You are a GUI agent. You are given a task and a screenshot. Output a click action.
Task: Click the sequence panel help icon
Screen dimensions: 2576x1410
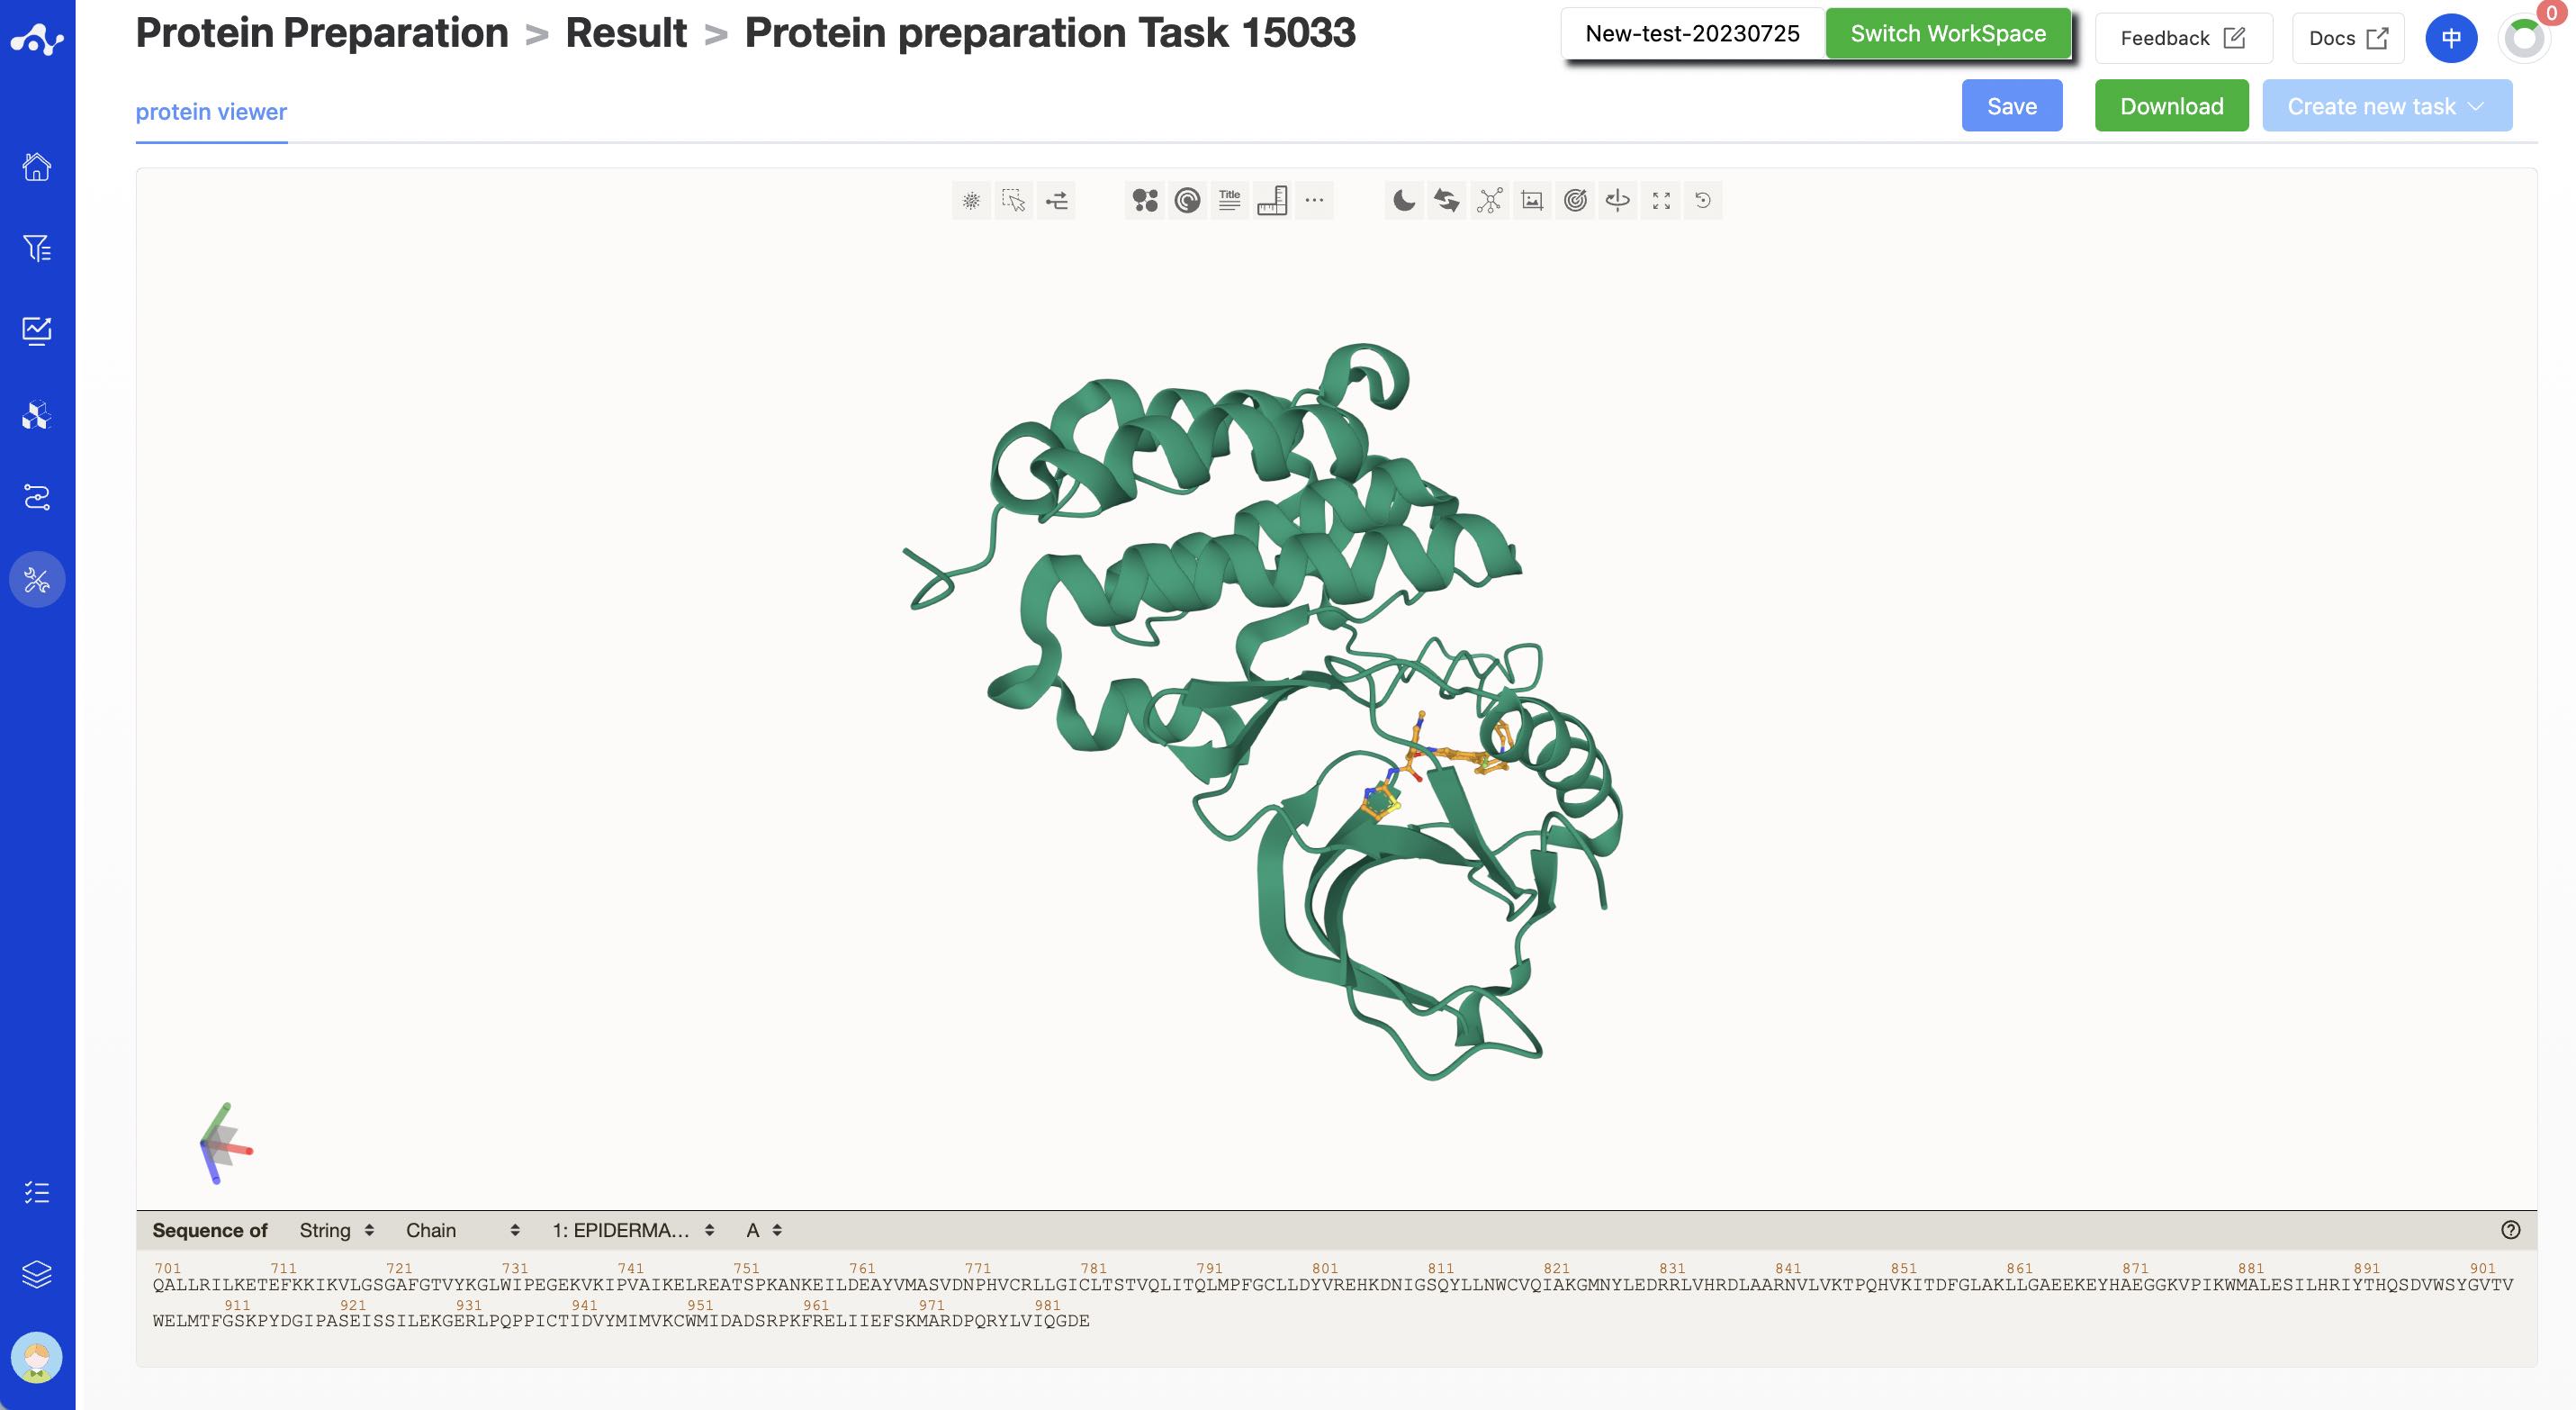(2510, 1230)
